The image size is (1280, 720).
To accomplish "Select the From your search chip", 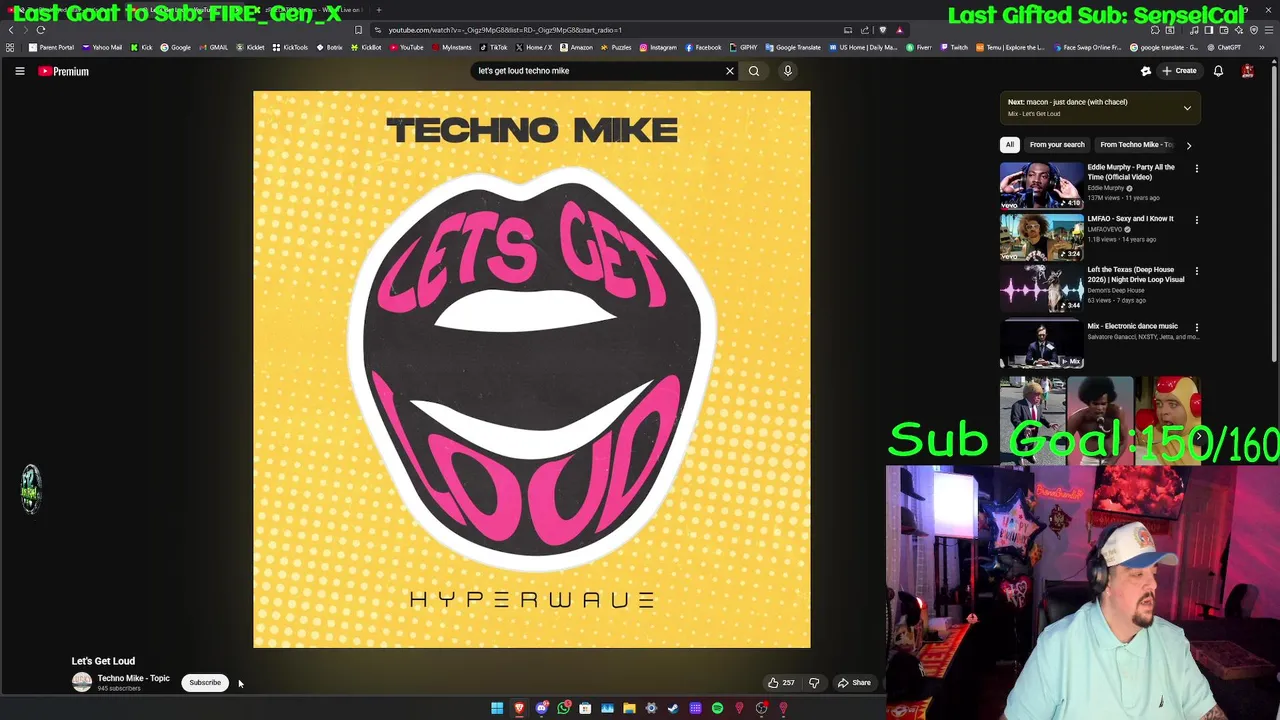I will coord(1057,145).
